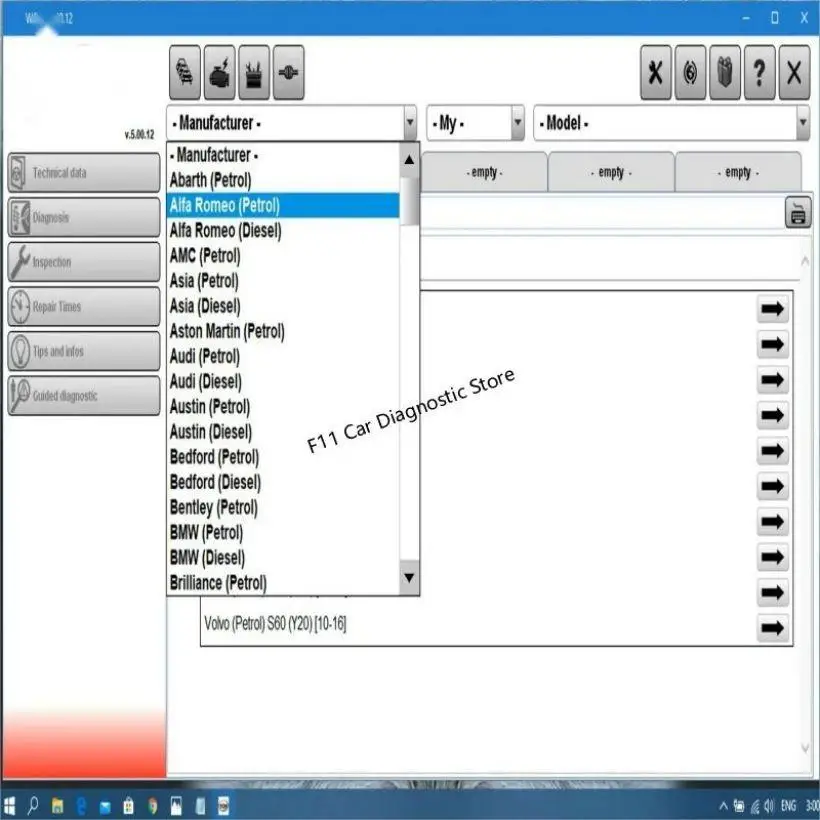Choose Alfa Romeo (Diesel) from list

tap(283, 230)
